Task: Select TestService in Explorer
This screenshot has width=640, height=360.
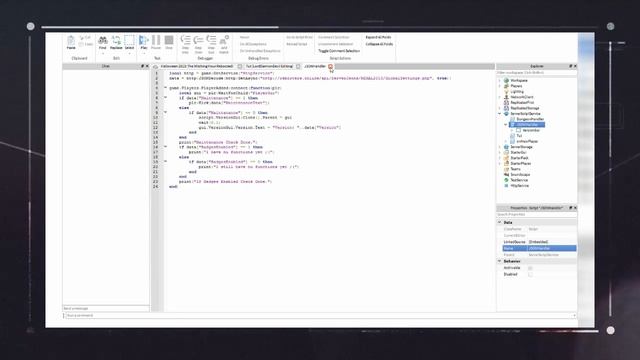Action: pyautogui.click(x=519, y=180)
